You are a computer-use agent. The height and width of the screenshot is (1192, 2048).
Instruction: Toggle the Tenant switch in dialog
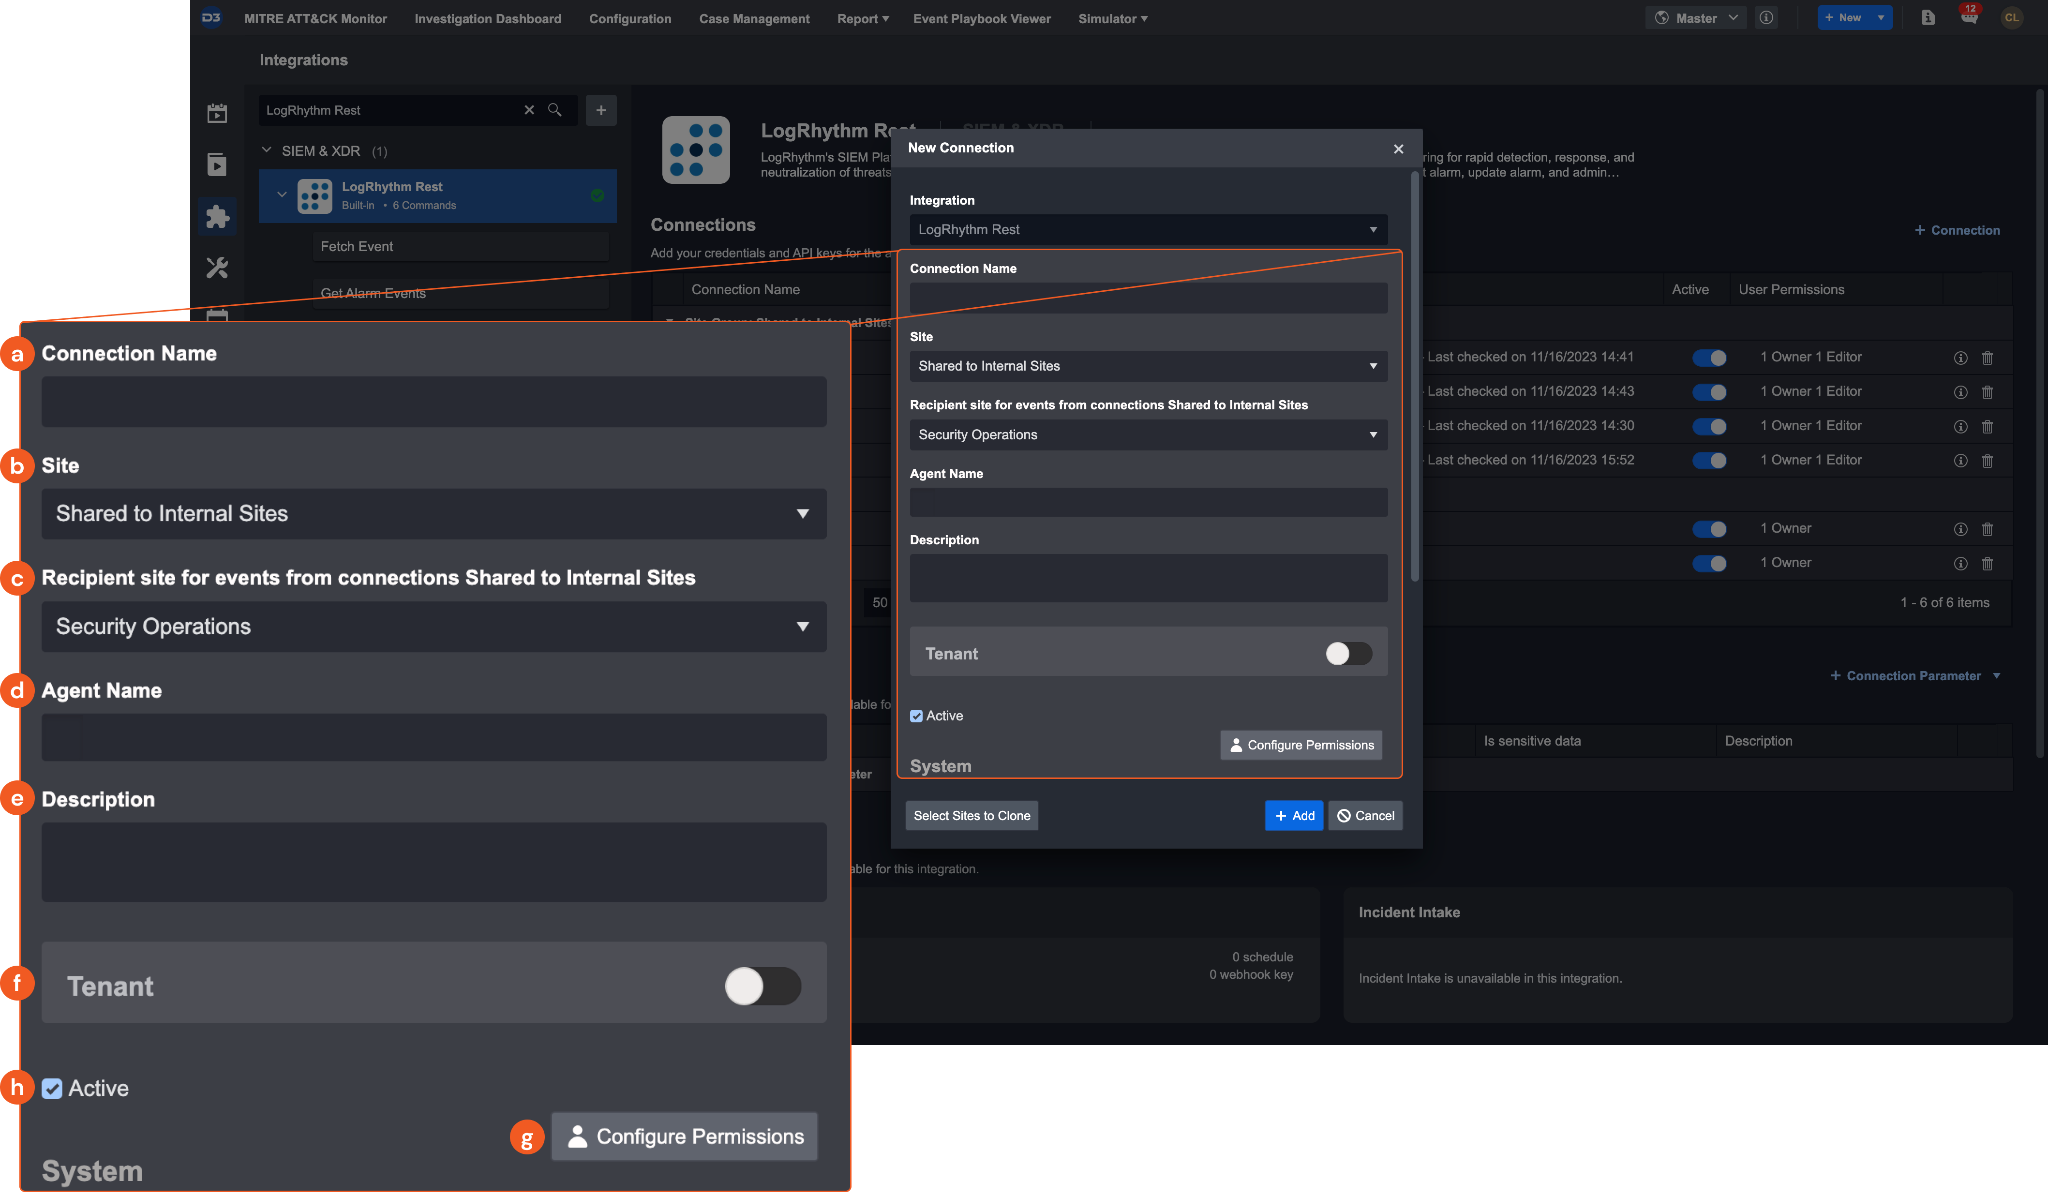point(1348,653)
